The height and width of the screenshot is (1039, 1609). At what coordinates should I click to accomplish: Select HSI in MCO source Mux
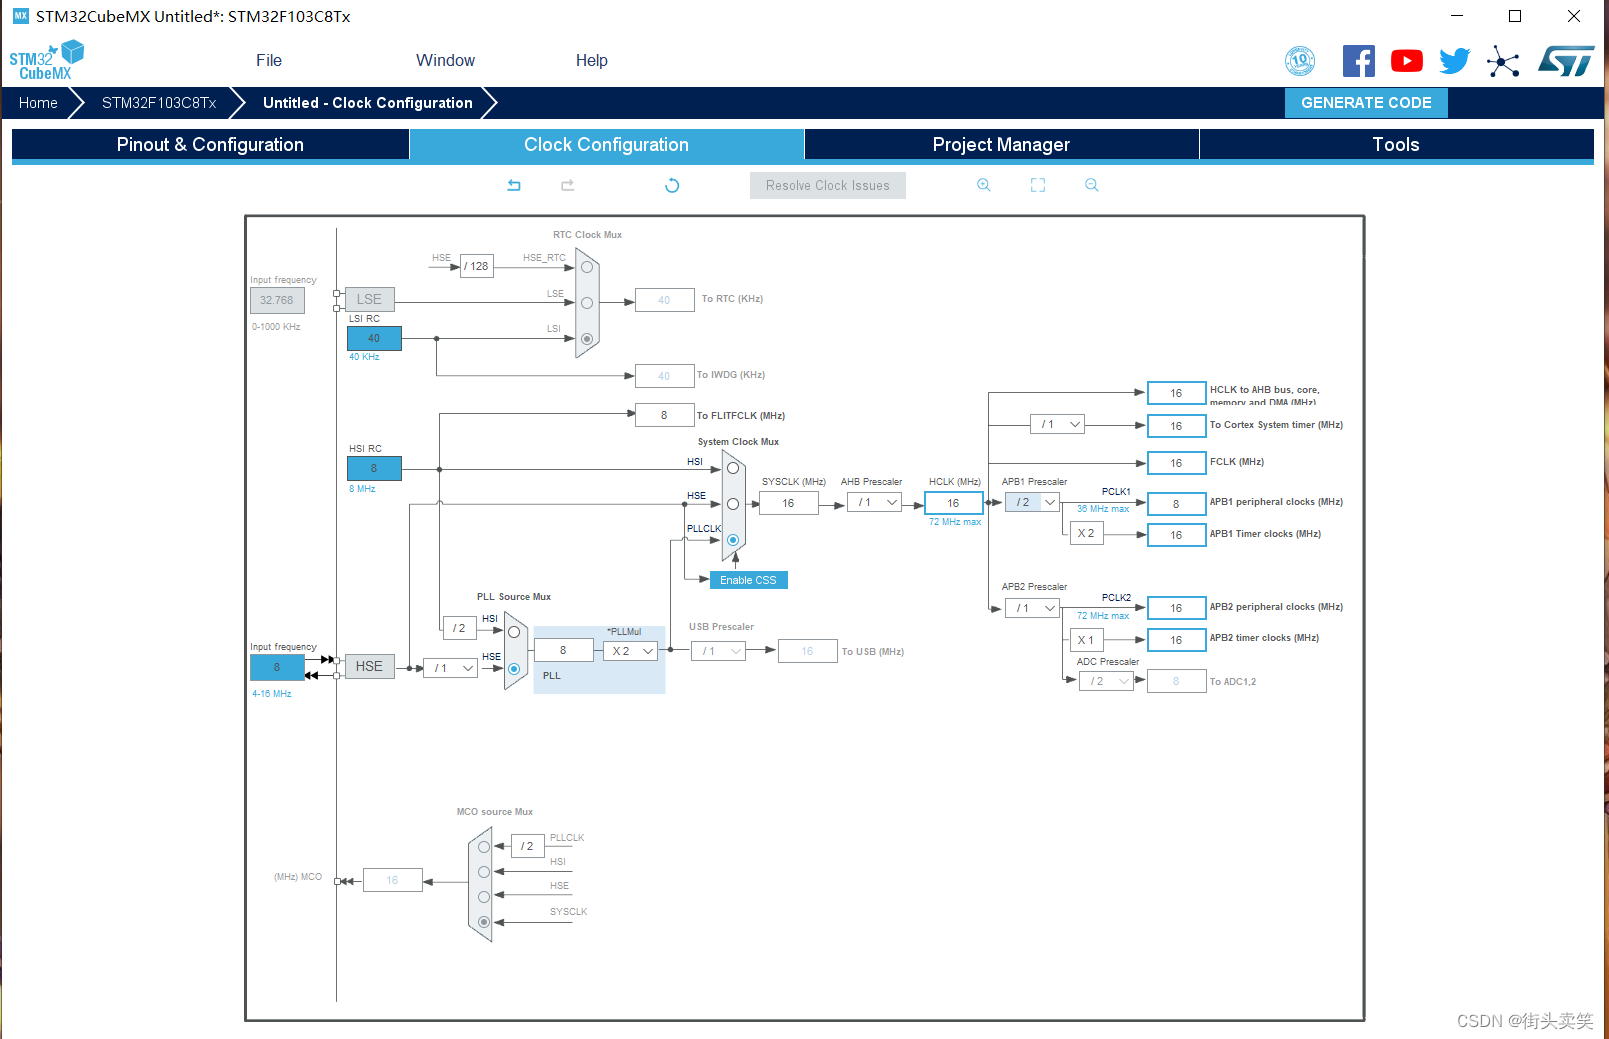484,872
